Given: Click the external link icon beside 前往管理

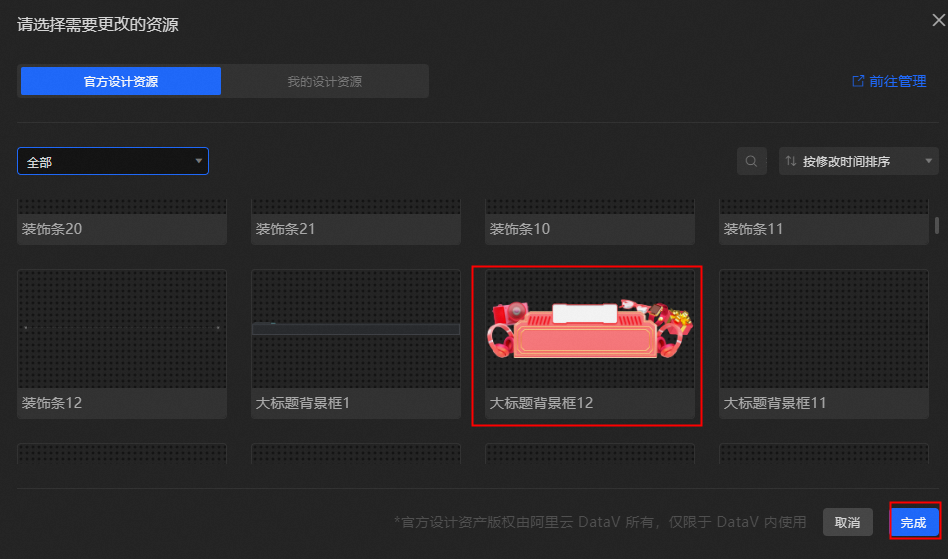Looking at the screenshot, I should pyautogui.click(x=857, y=81).
